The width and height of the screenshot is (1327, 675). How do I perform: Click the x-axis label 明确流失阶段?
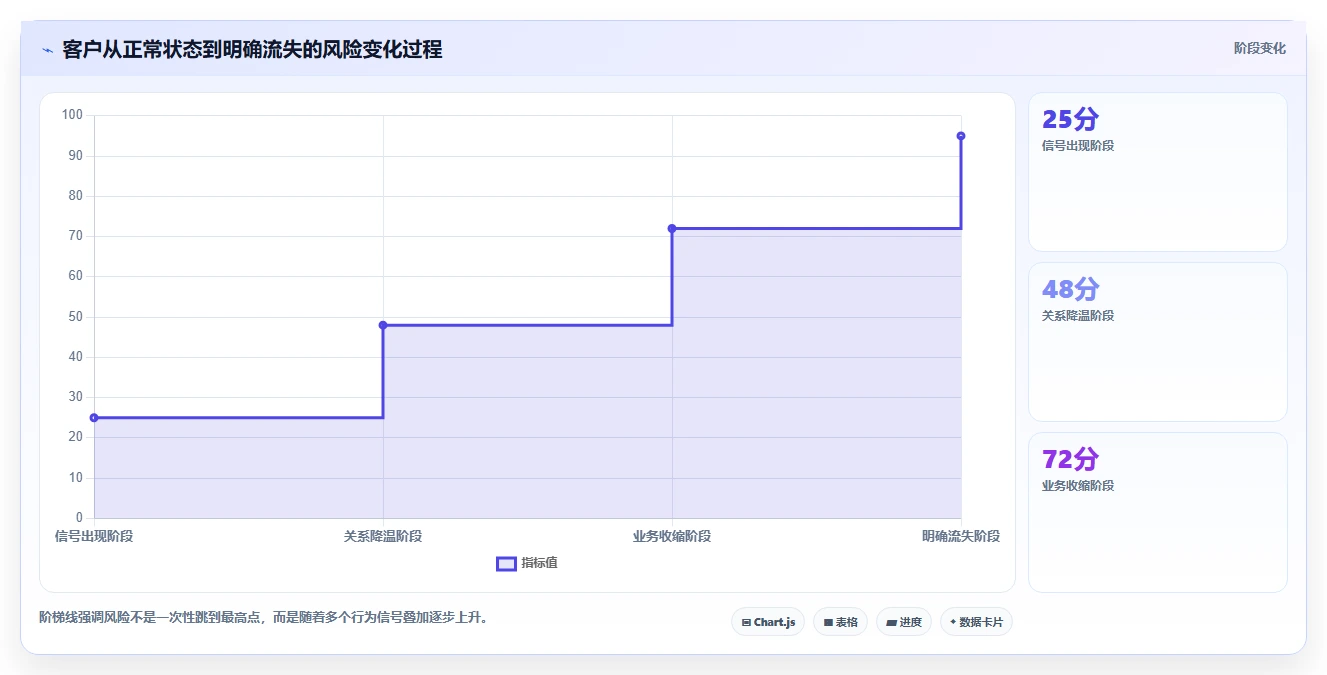click(x=961, y=536)
